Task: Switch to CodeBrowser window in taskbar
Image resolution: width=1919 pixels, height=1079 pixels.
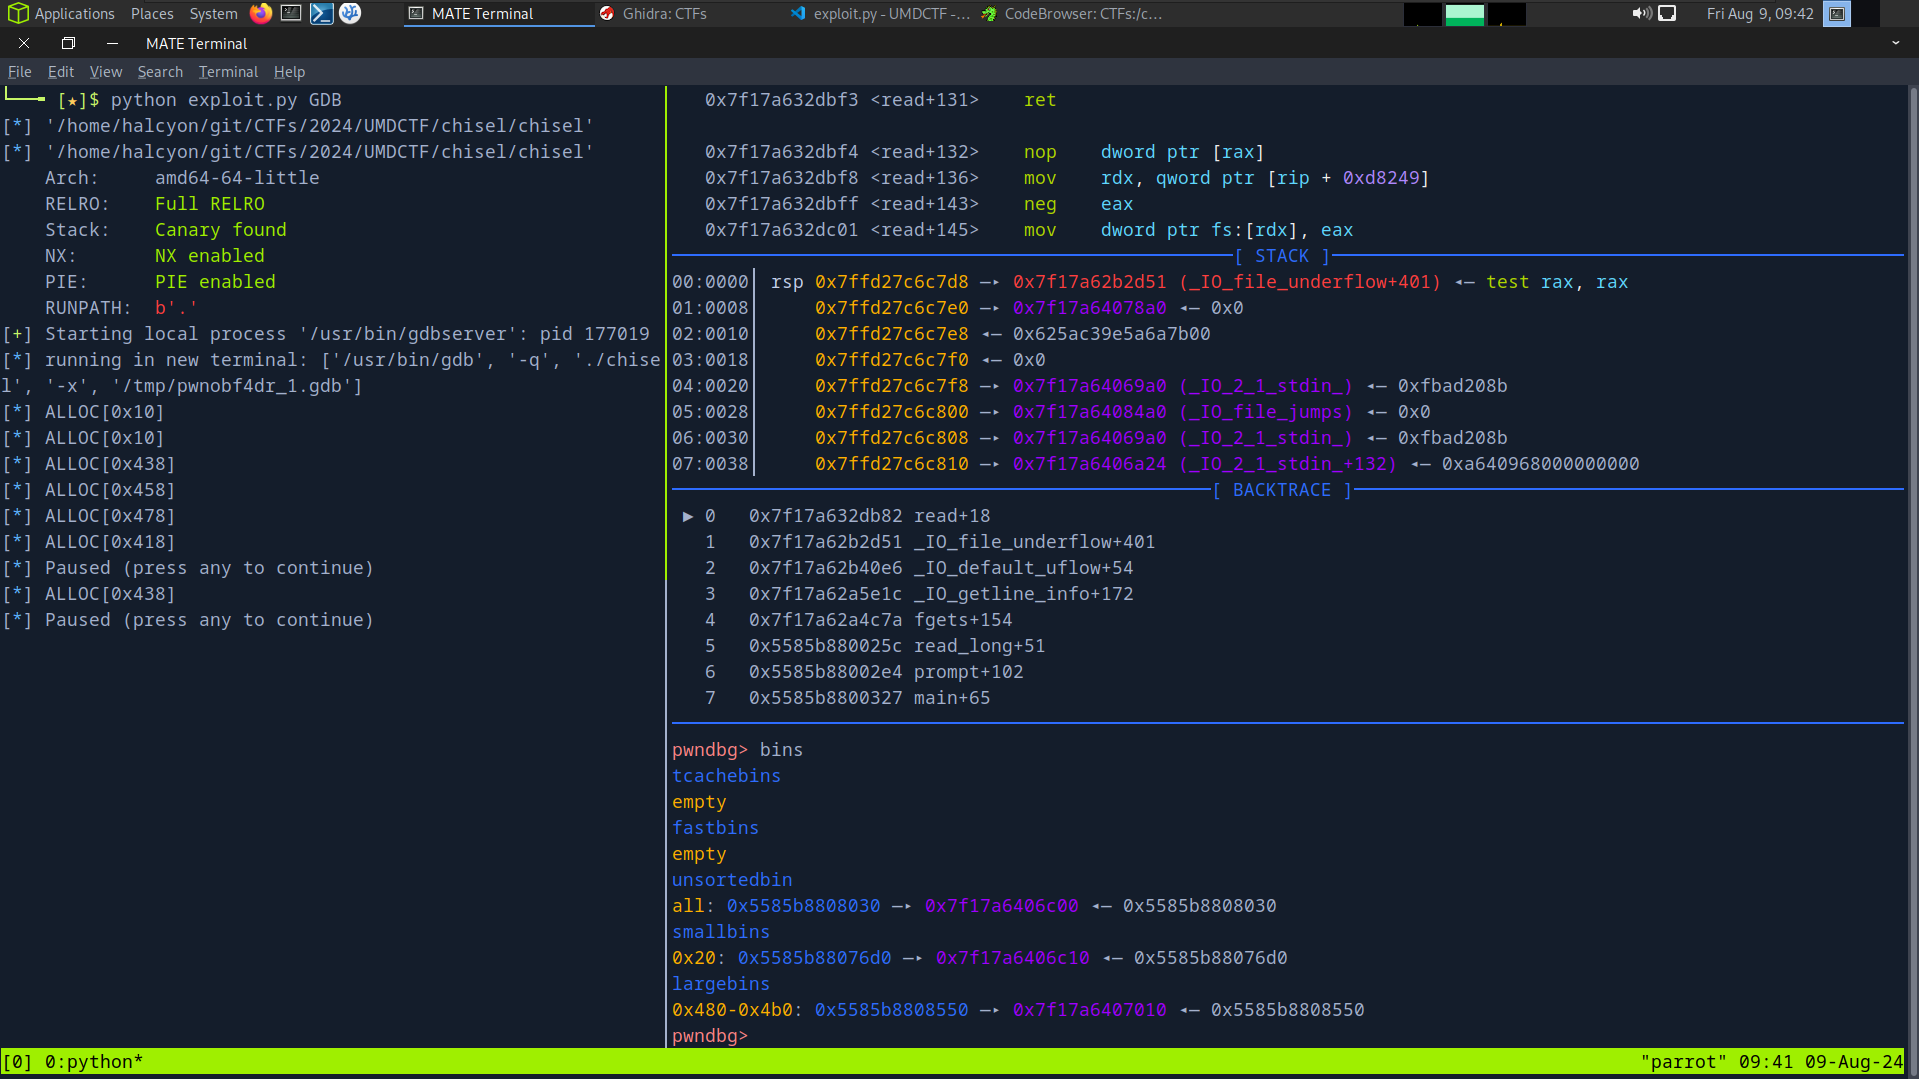Action: pos(1072,14)
